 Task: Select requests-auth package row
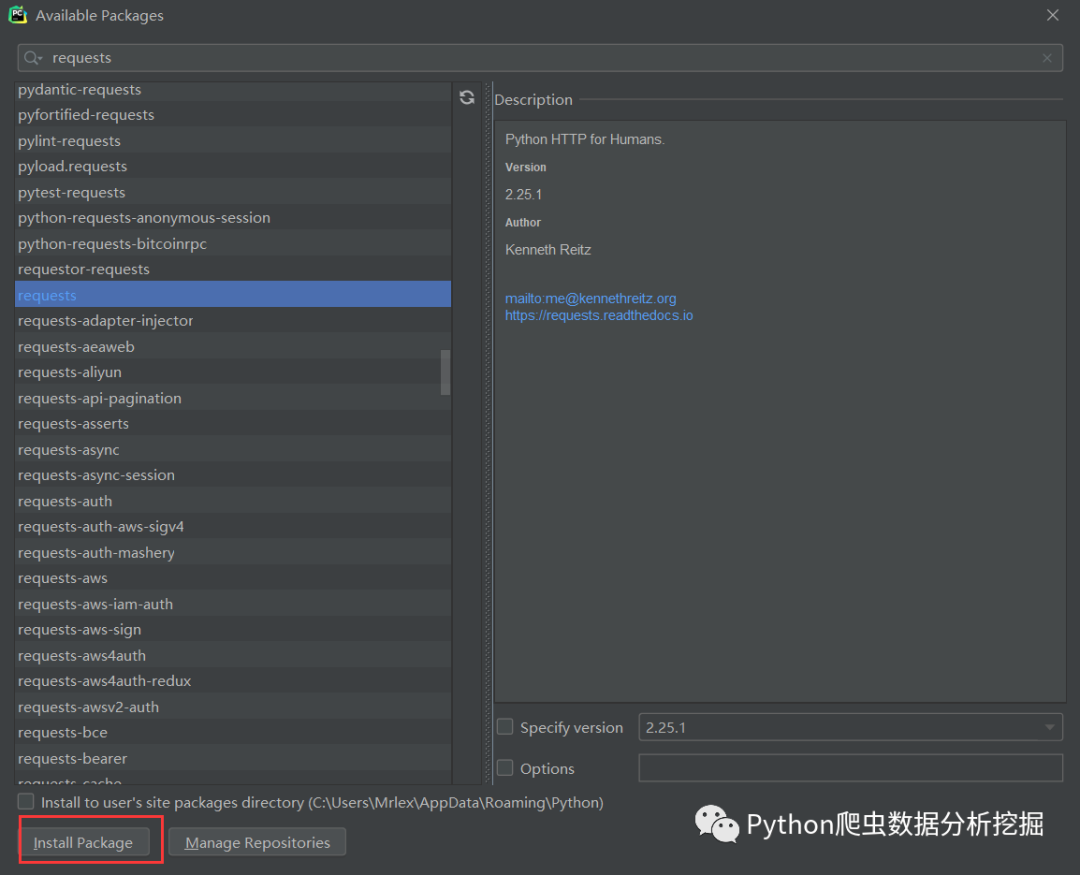(233, 501)
